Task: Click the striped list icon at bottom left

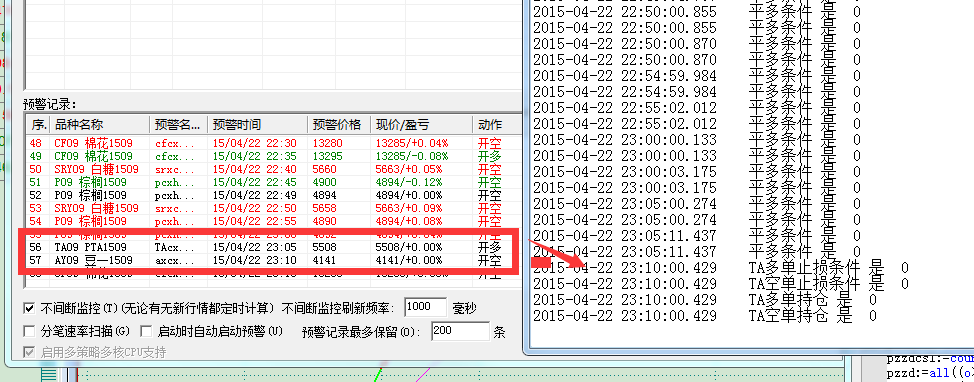Action: pos(48,375)
